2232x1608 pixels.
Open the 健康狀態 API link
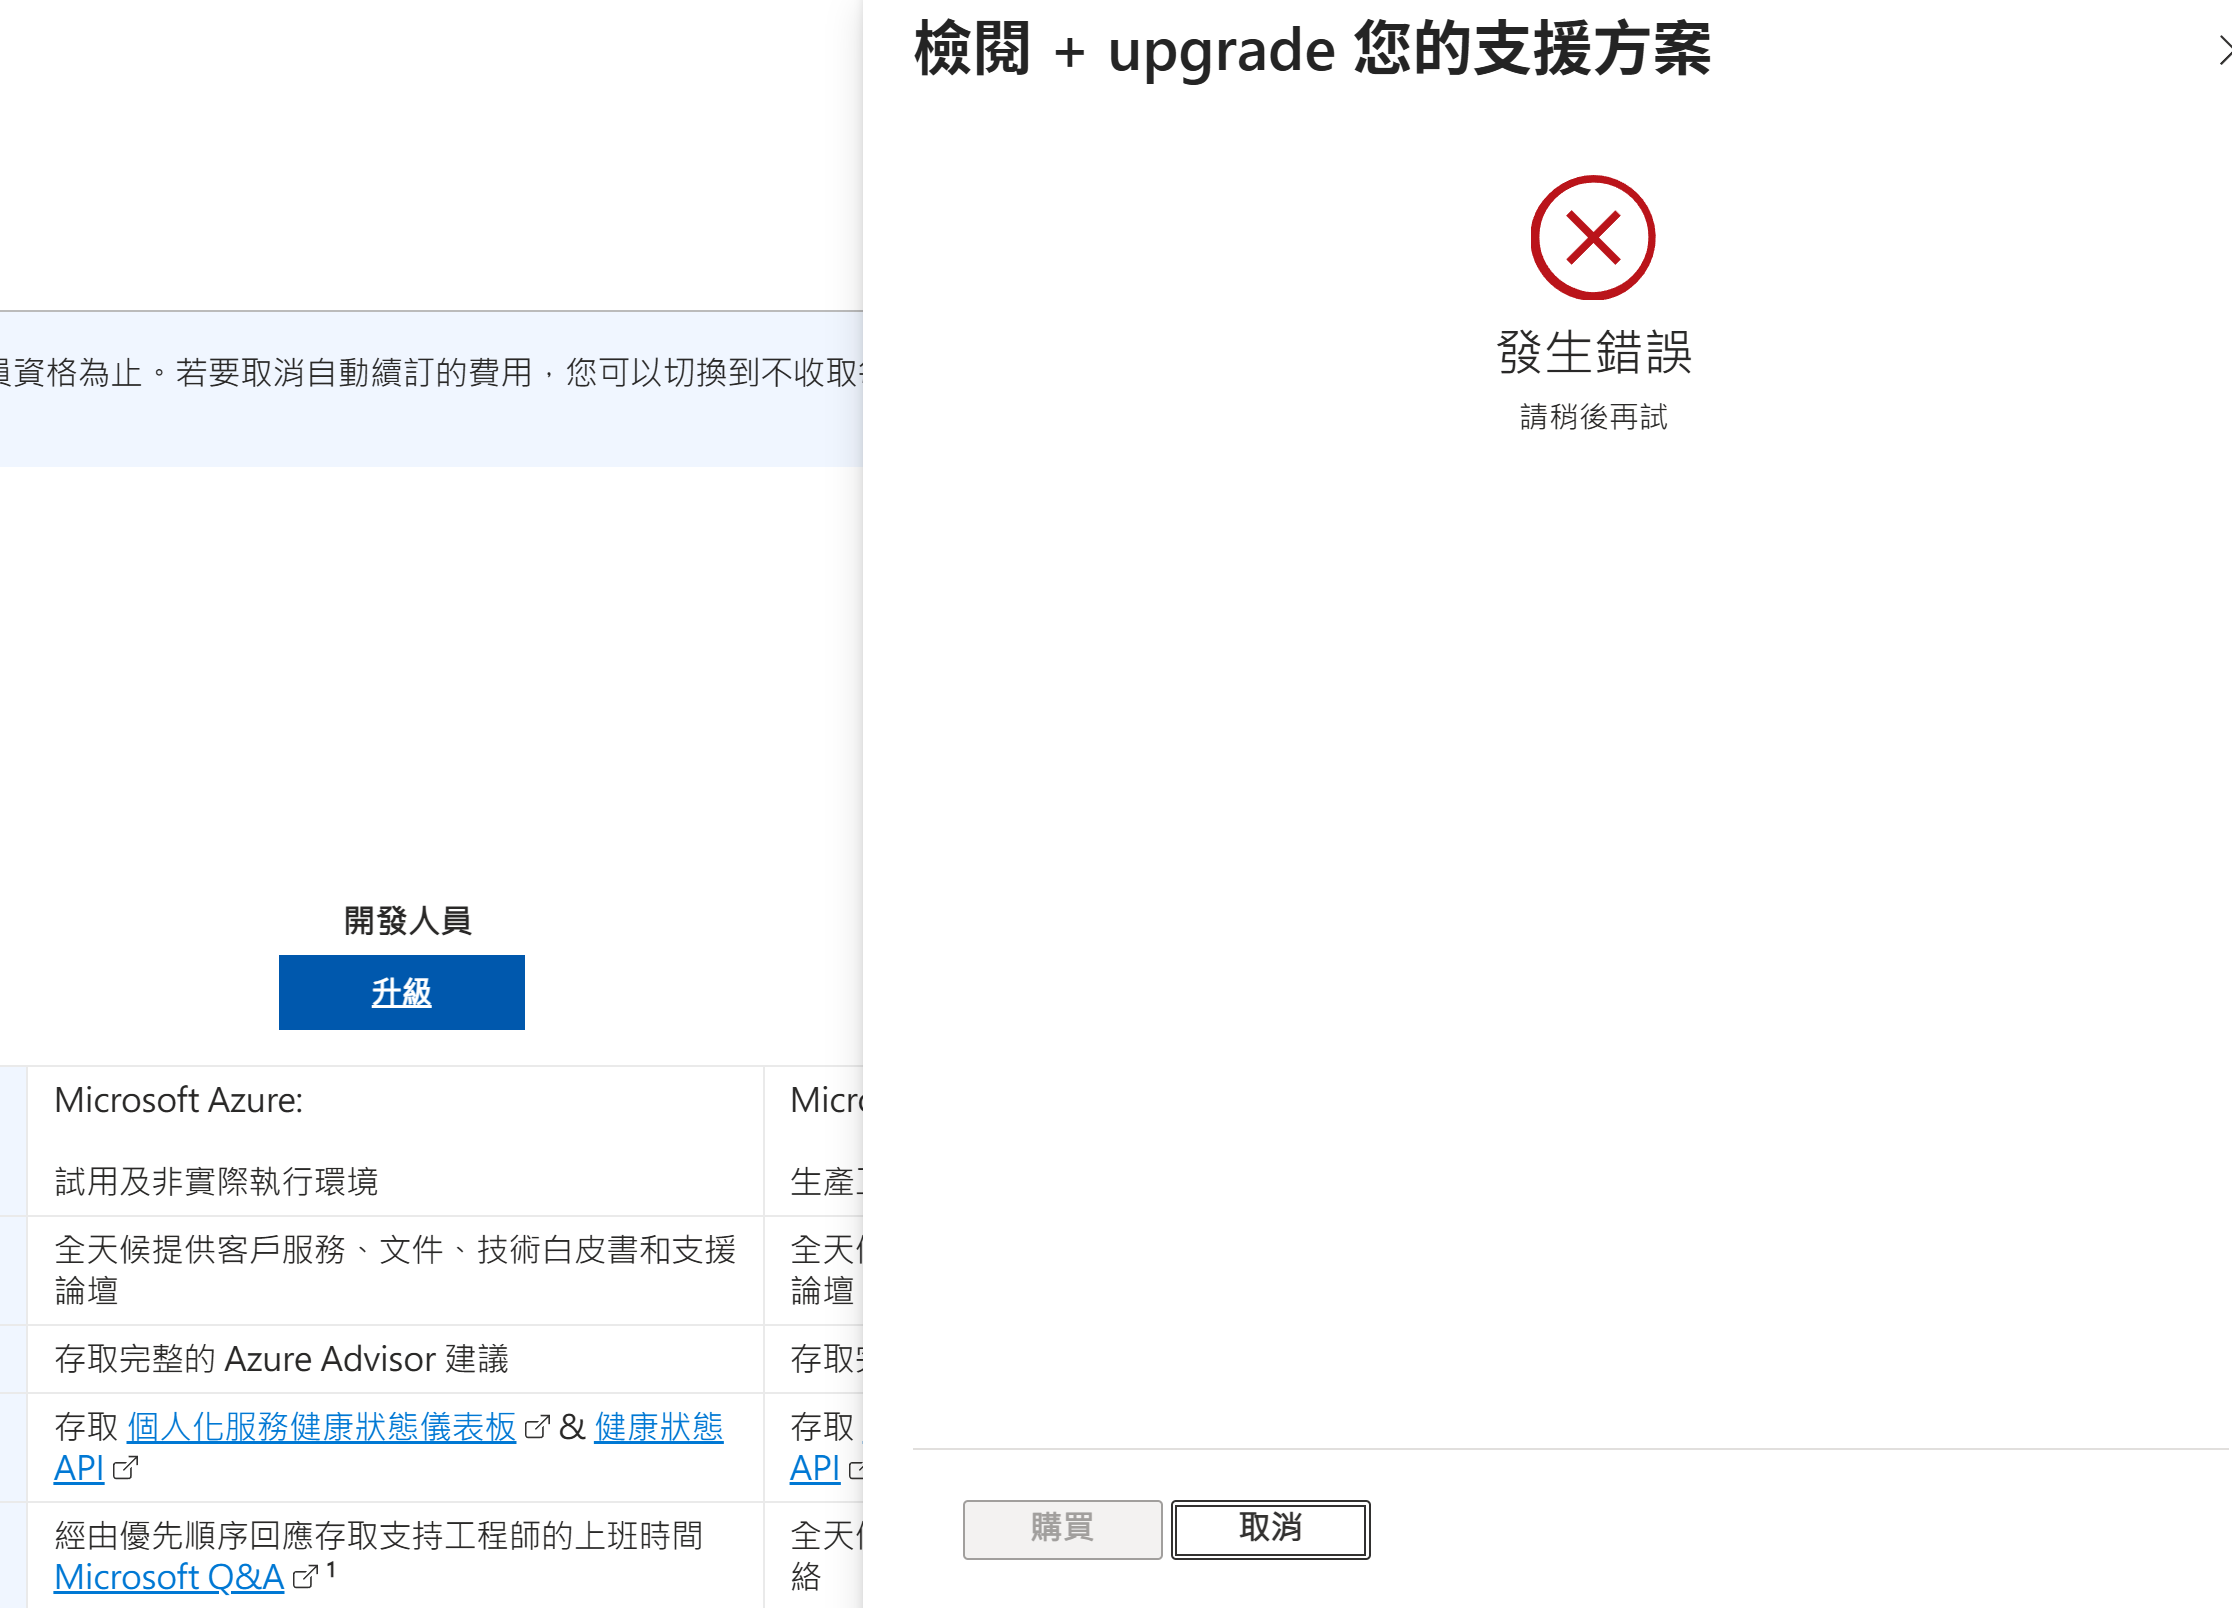click(x=658, y=1427)
